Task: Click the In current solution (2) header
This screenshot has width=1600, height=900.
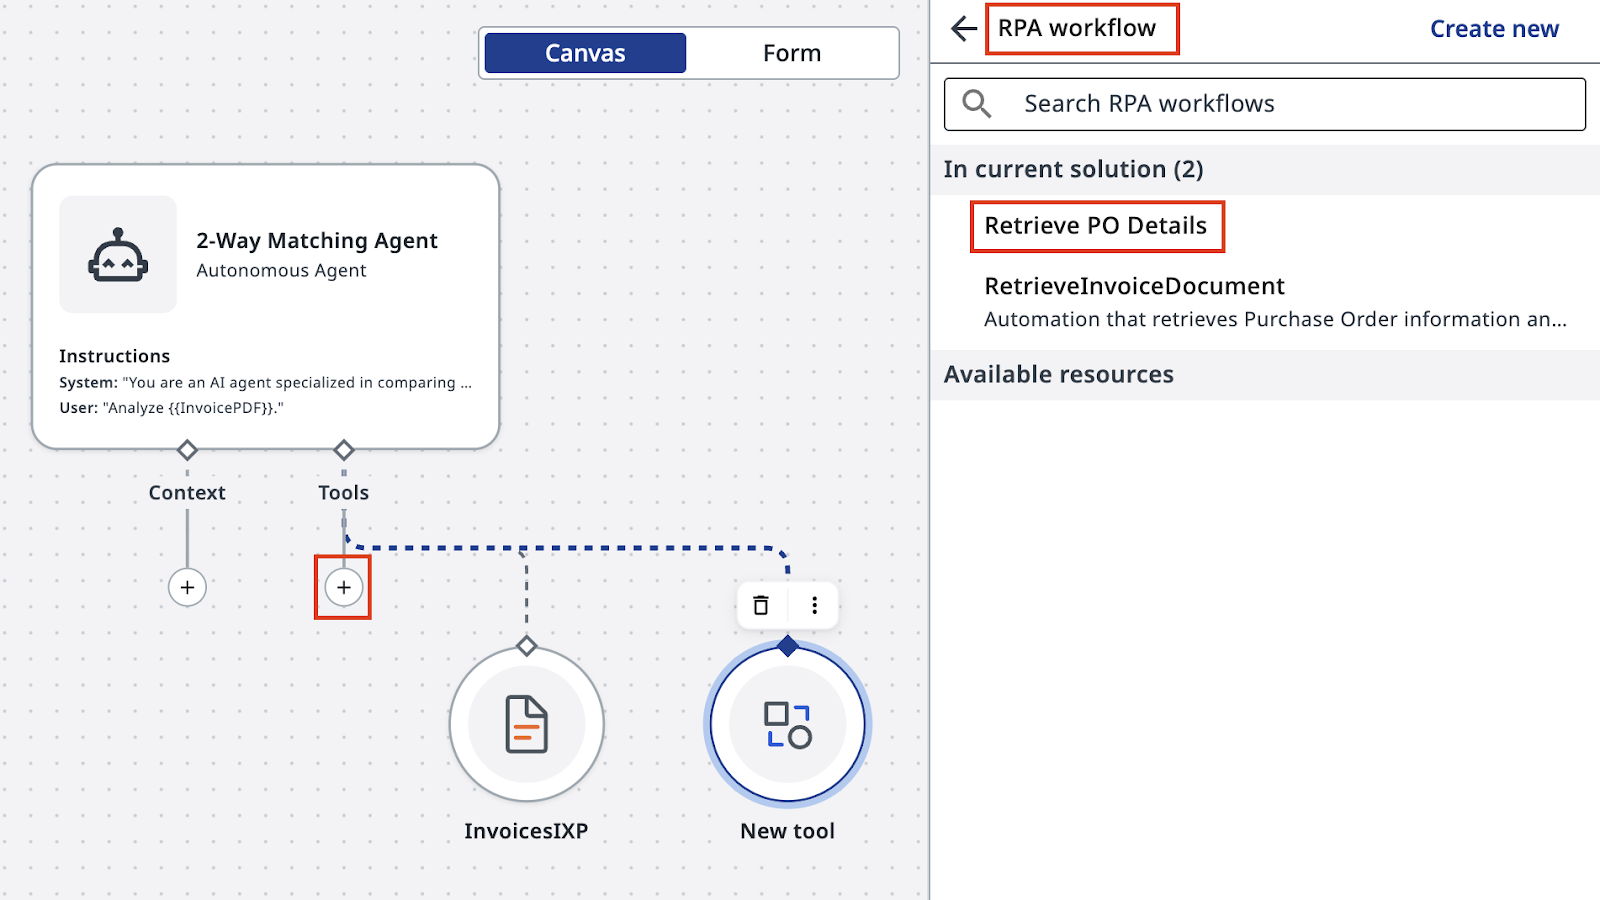Action: (x=1074, y=169)
